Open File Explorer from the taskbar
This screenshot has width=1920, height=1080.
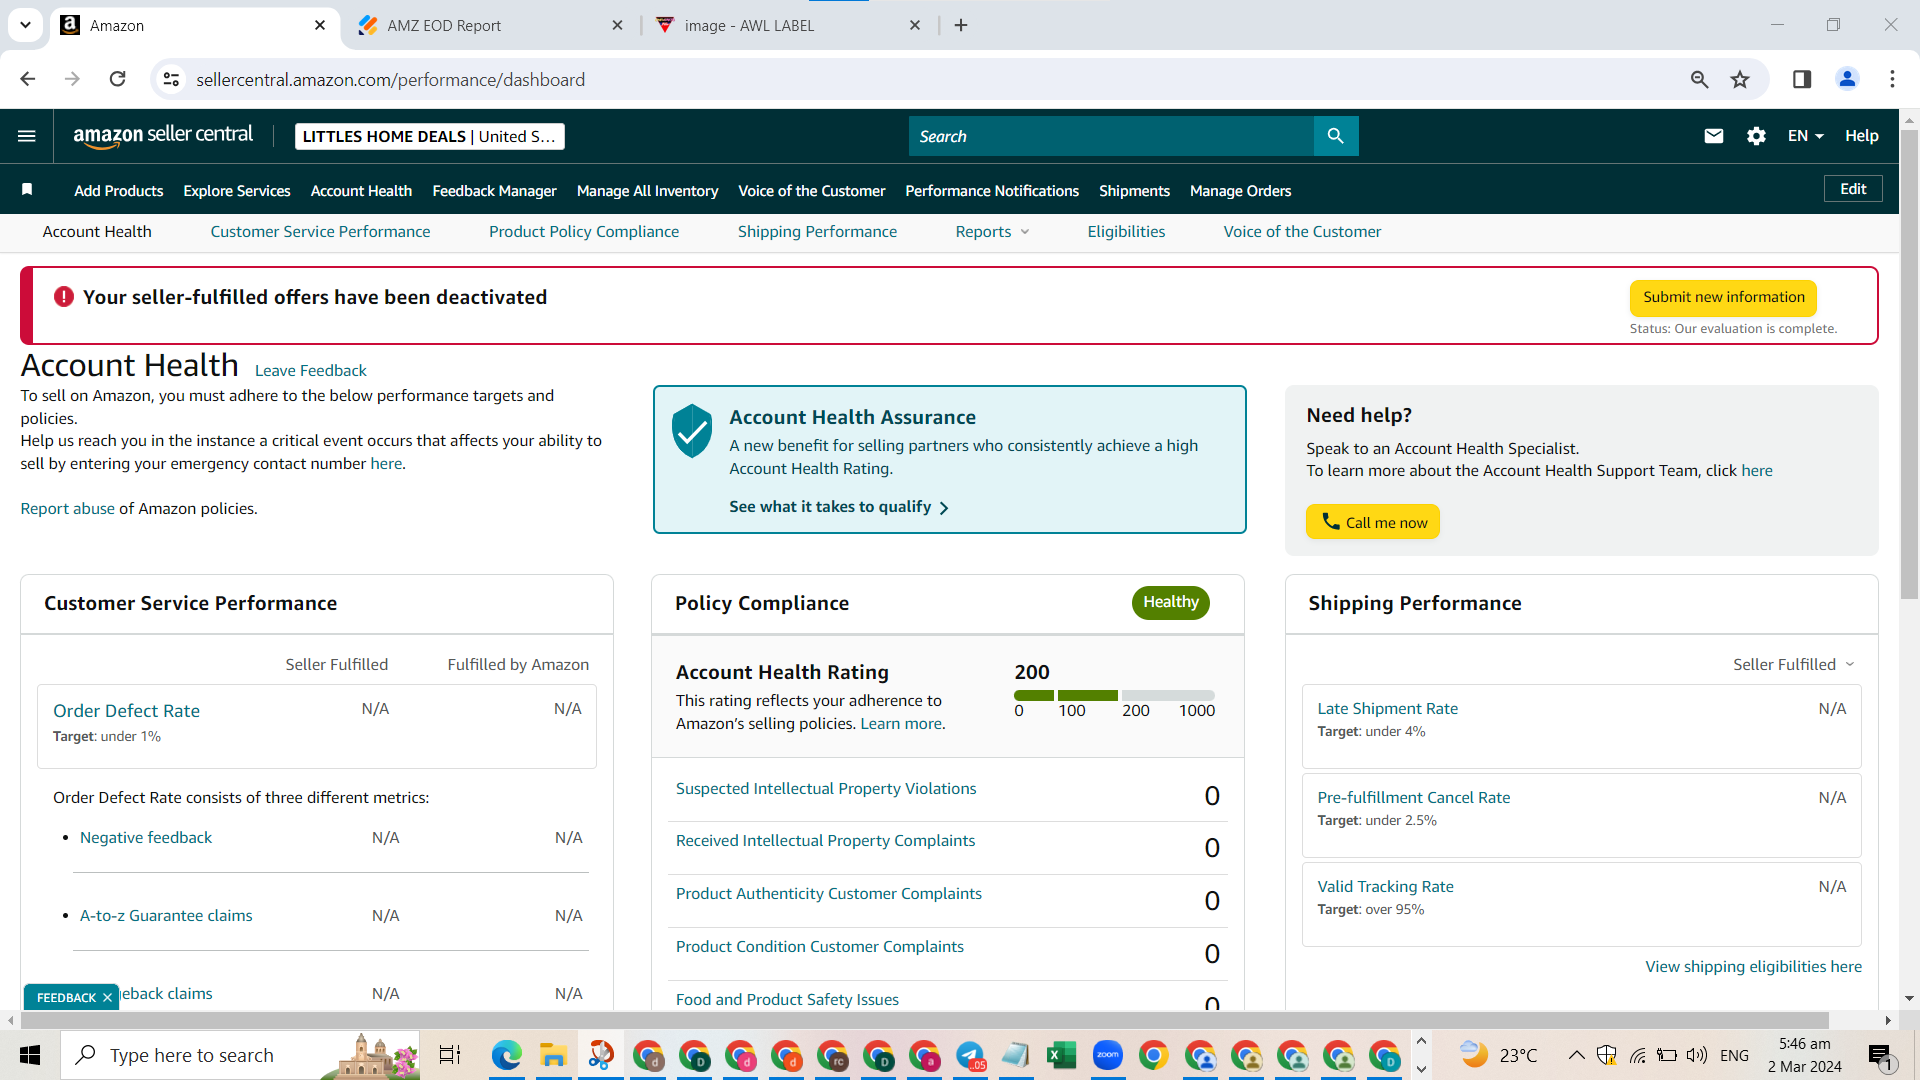coord(553,1055)
